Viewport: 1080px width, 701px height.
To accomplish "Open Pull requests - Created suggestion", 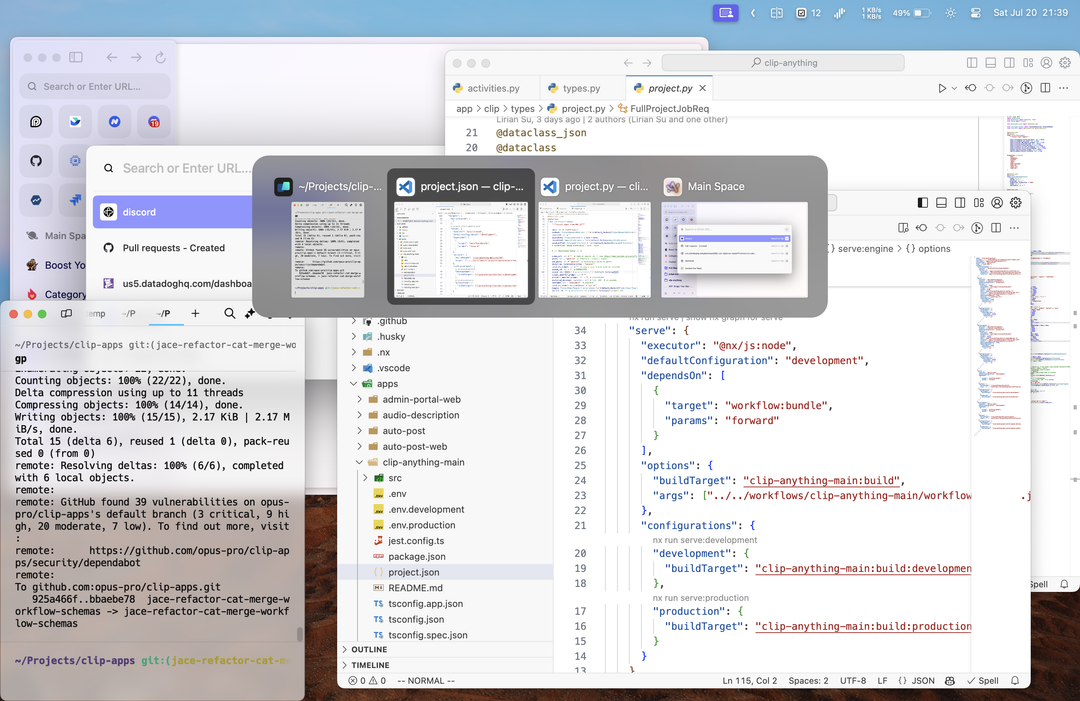I will click(x=172, y=248).
